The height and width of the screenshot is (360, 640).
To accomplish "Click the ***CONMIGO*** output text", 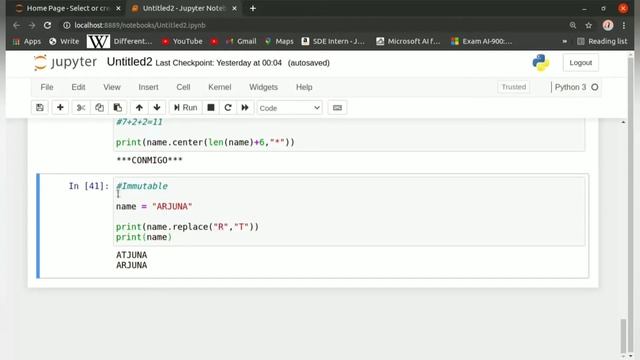I will pyautogui.click(x=149, y=160).
